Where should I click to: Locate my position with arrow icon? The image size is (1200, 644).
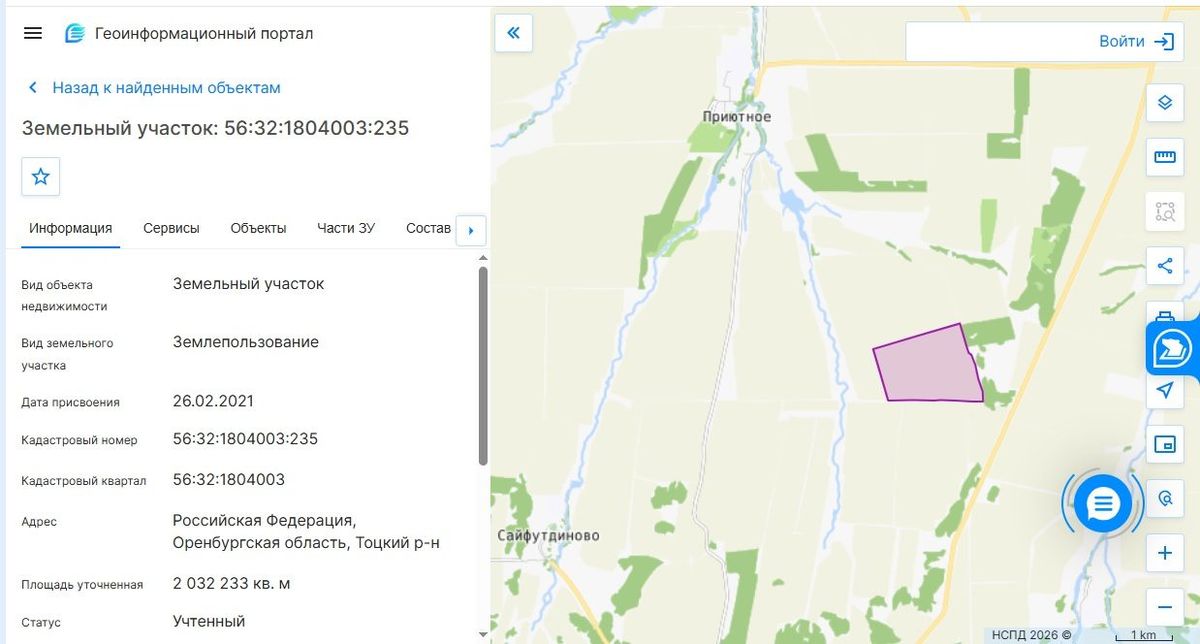point(1164,390)
